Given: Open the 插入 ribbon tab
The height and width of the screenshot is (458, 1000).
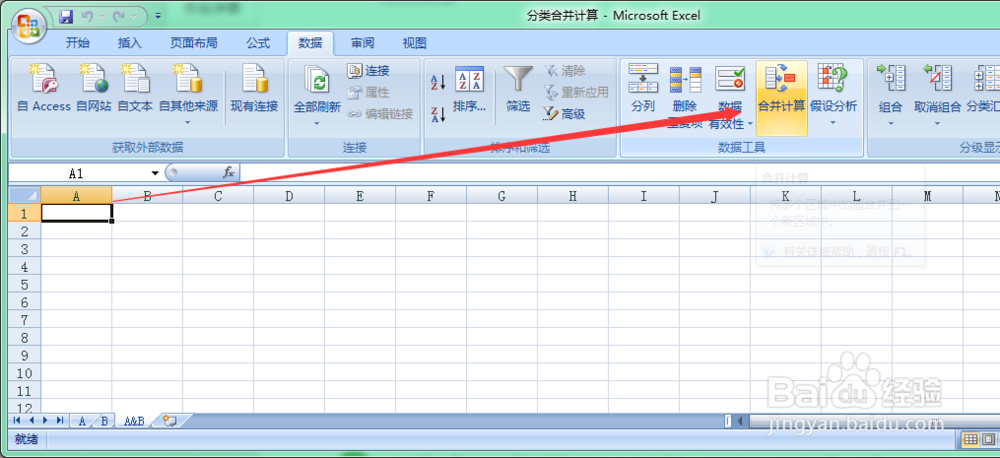Looking at the screenshot, I should [129, 43].
